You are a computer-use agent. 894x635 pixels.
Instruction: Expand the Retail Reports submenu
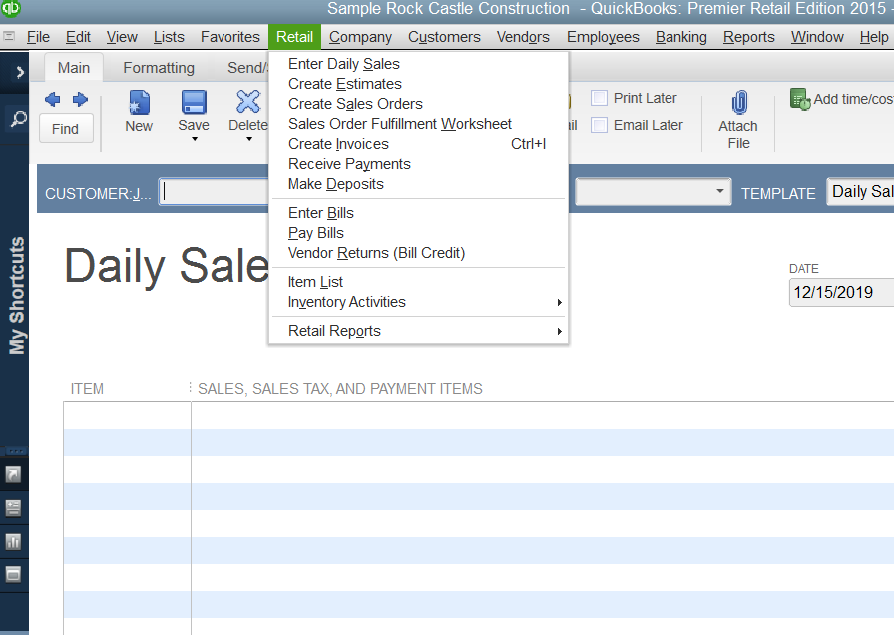(418, 331)
